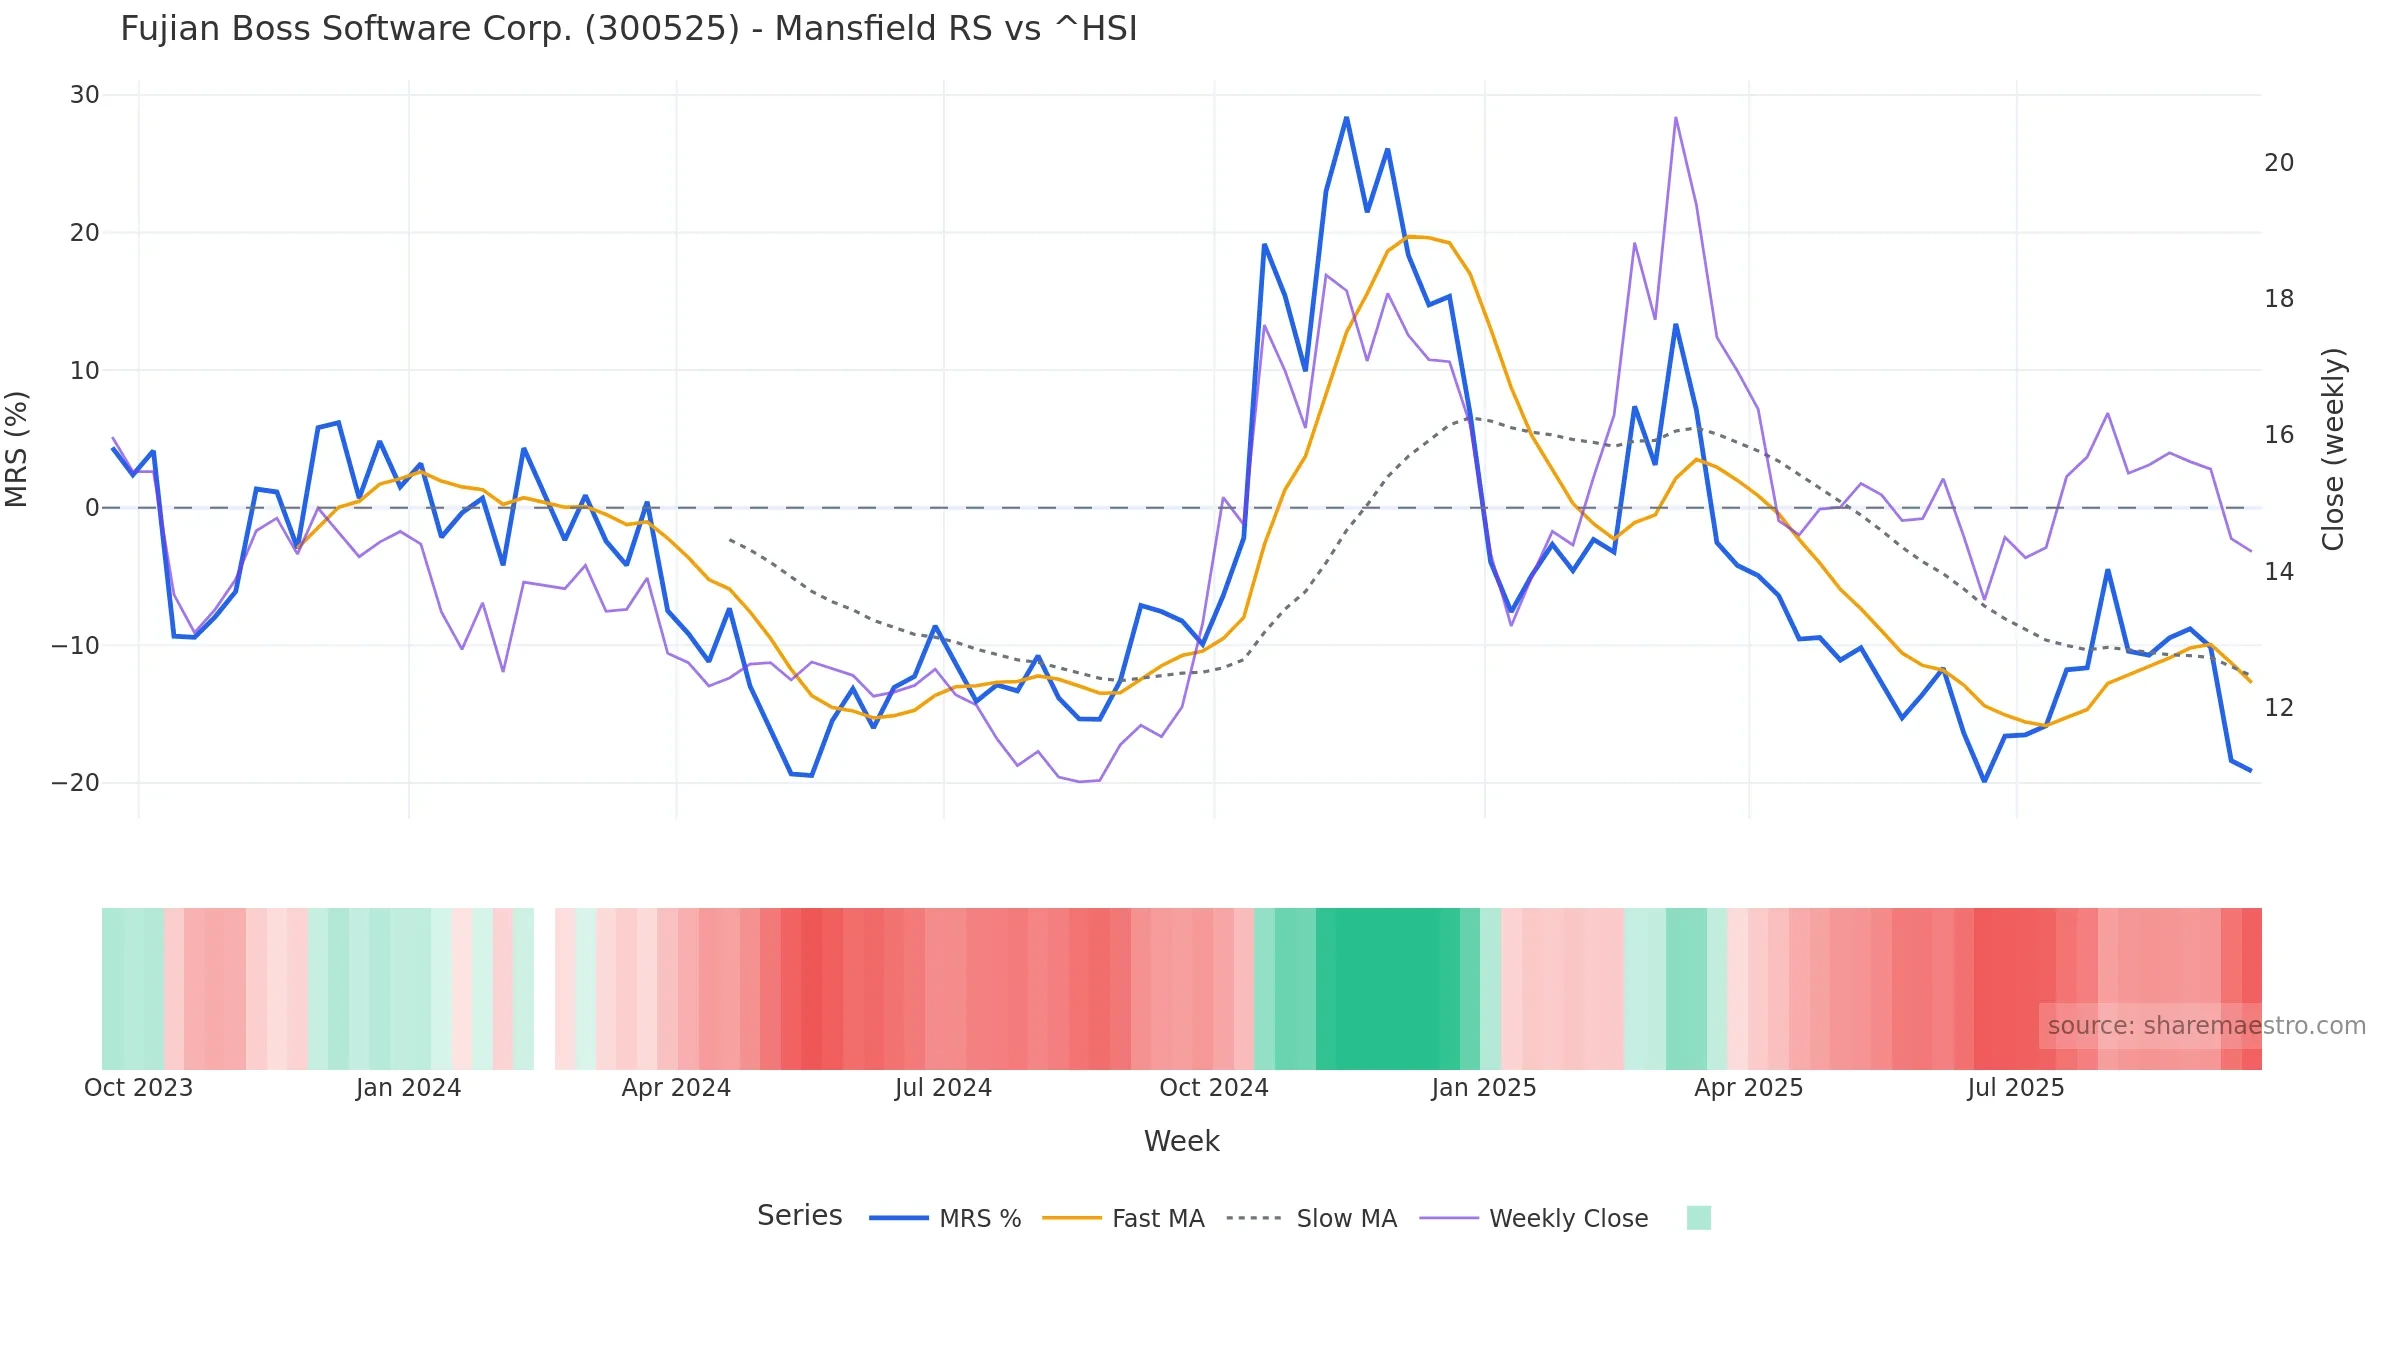2400x1350 pixels.
Task: Toggle the Fast MA legend entry
Action: point(1123,1218)
